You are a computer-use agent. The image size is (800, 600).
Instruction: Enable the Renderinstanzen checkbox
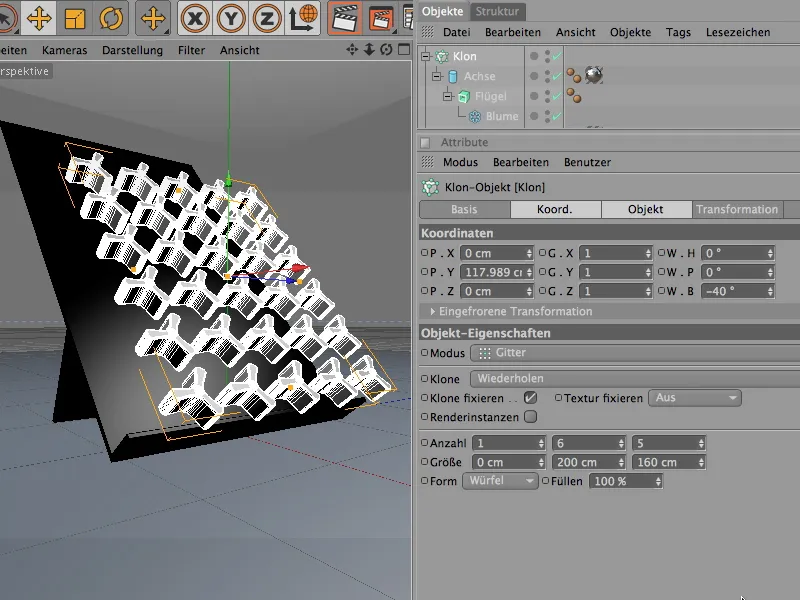(530, 417)
